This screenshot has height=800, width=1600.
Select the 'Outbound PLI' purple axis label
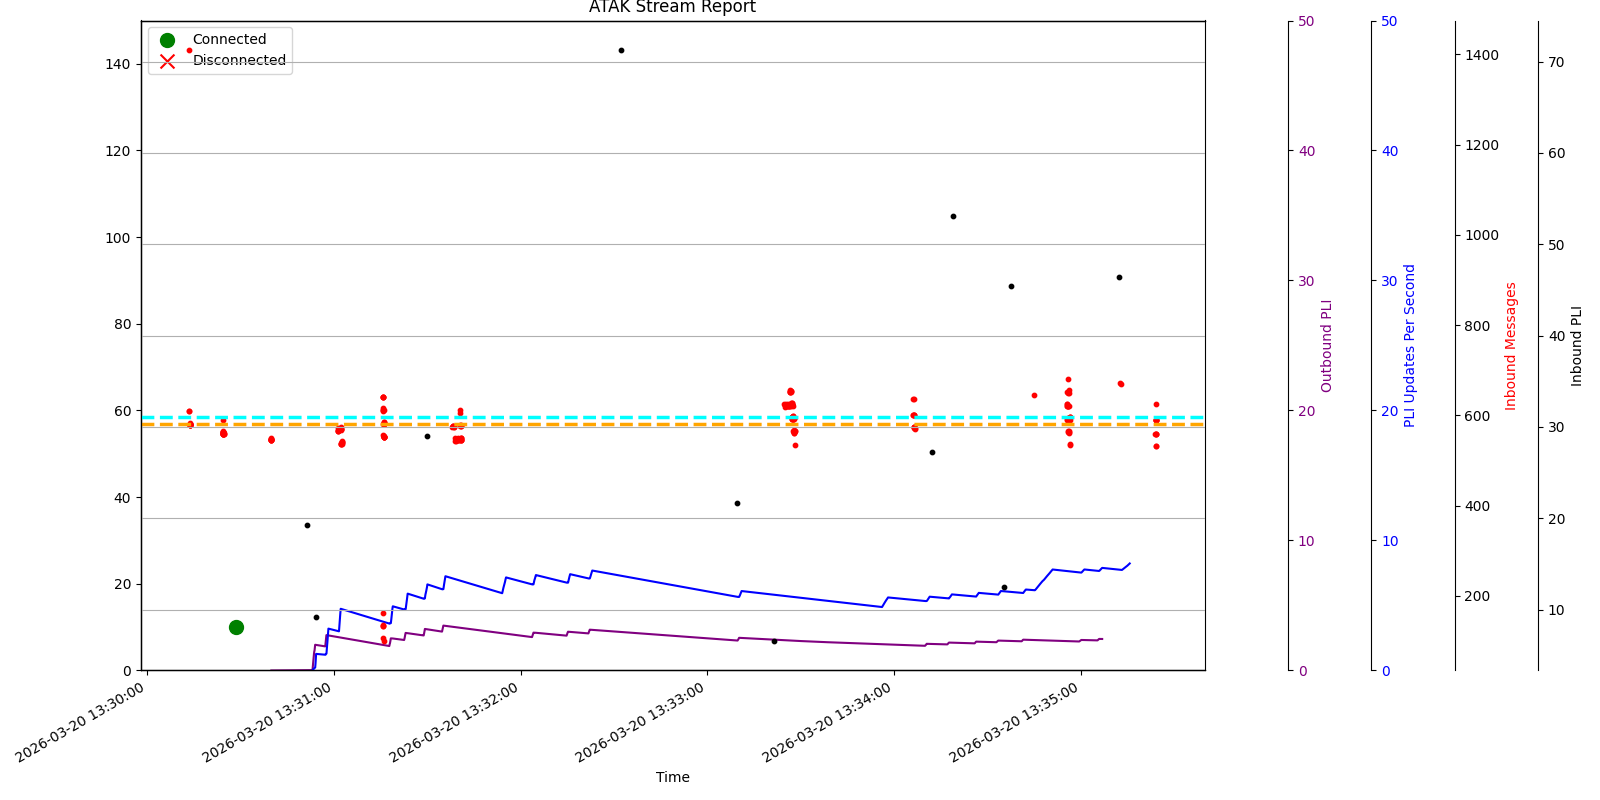[x=1327, y=346]
